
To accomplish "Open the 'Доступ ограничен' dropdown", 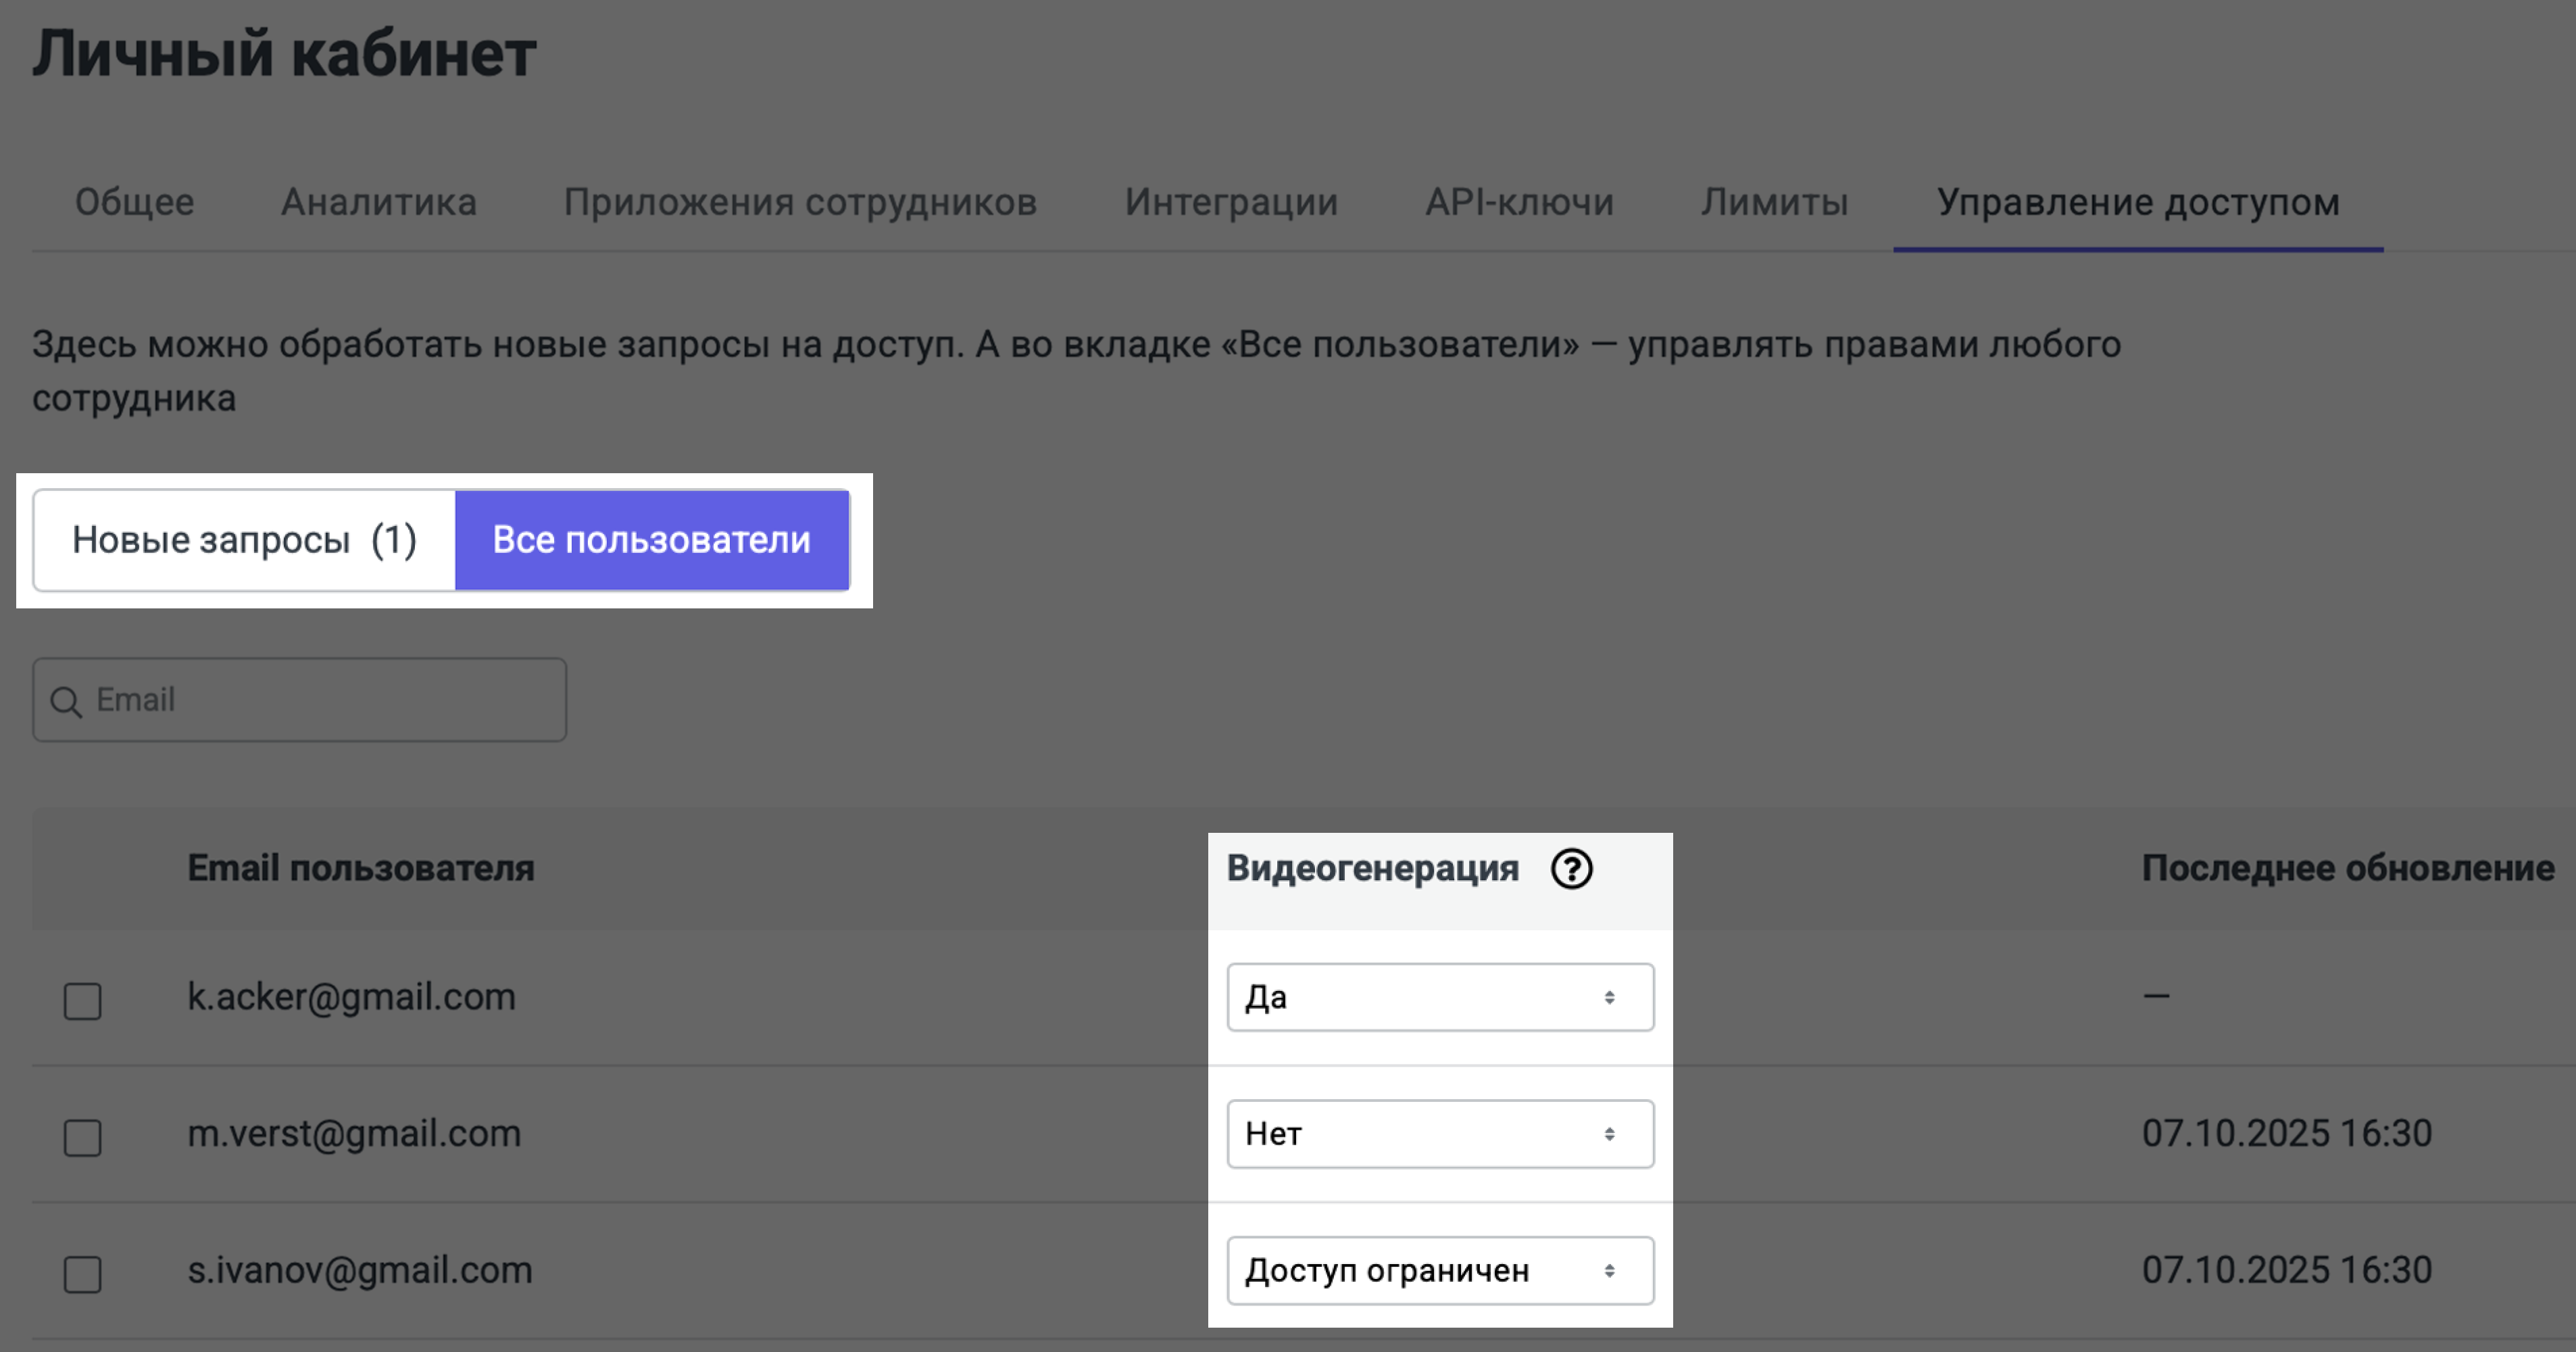I will pos(1440,1271).
